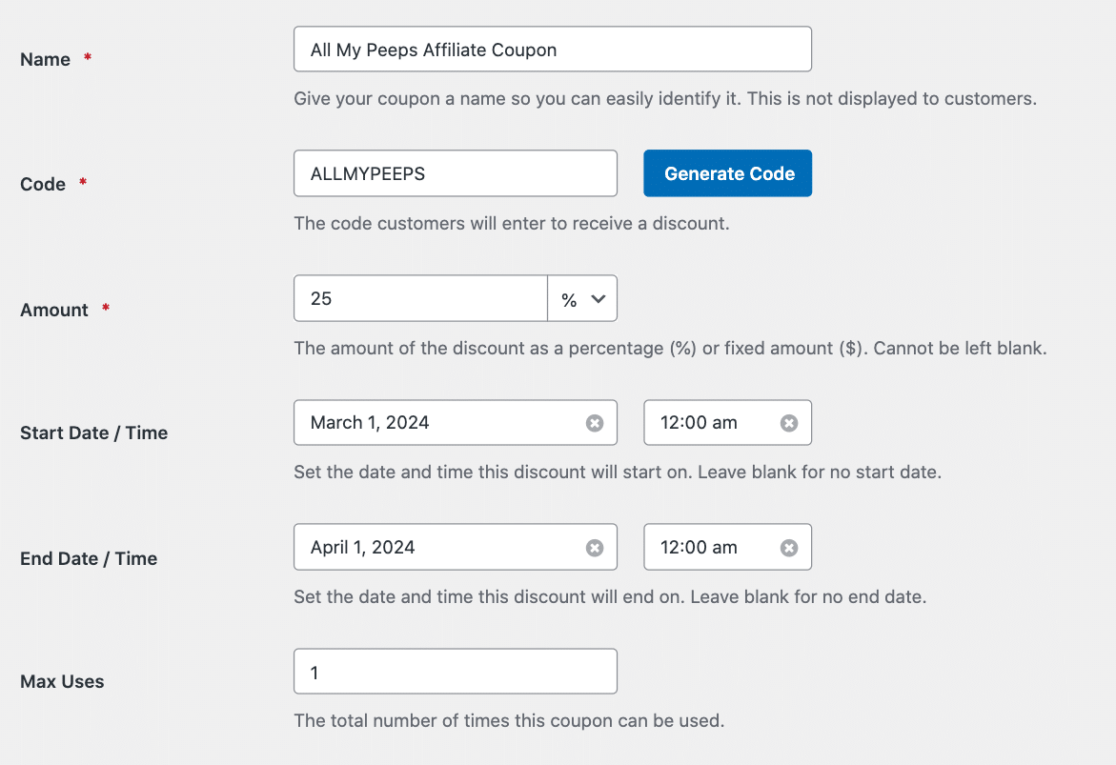Viewport: 1116px width, 765px height.
Task: Focus the coupon name text field
Action: (x=552, y=50)
